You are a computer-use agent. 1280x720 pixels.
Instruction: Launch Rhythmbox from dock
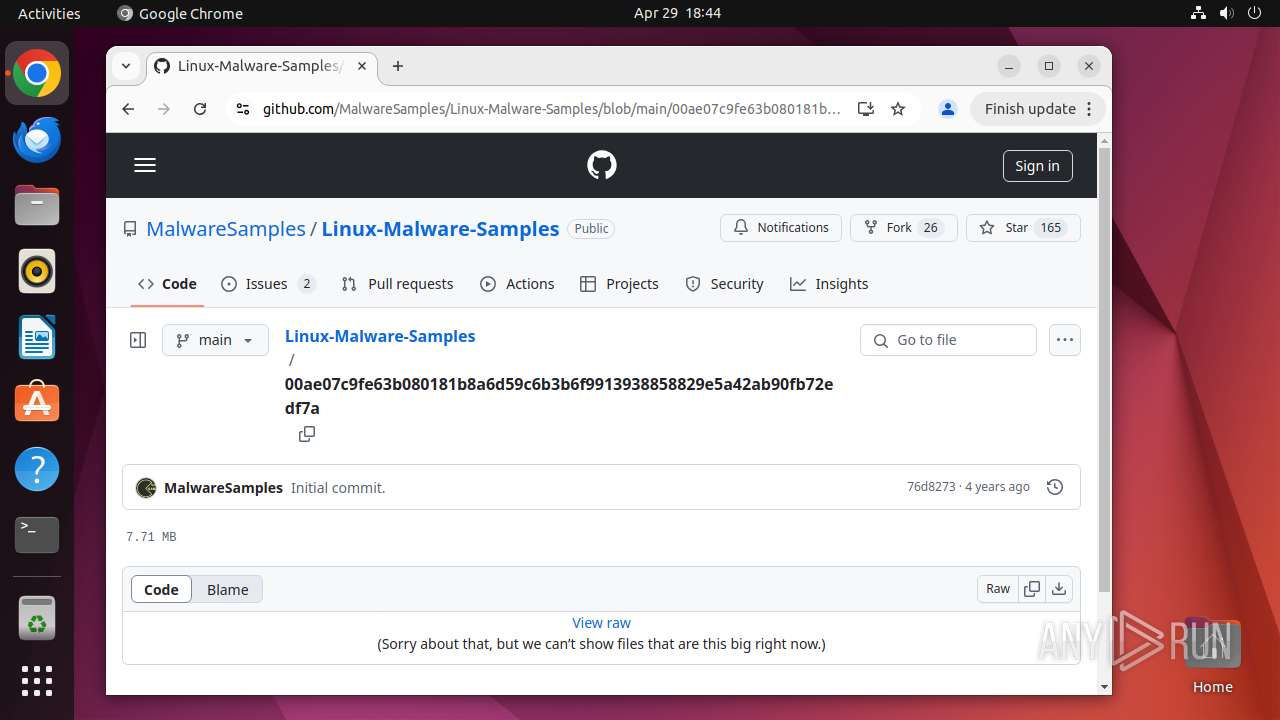pos(37,272)
